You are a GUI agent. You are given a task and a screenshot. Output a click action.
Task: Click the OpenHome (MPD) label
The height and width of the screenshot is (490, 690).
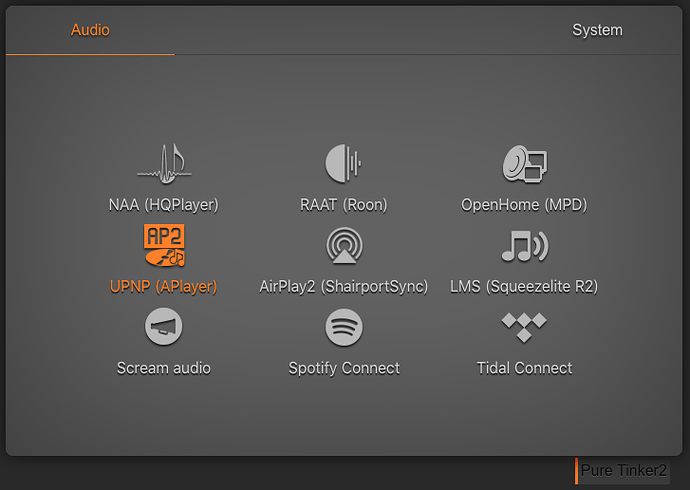point(524,205)
